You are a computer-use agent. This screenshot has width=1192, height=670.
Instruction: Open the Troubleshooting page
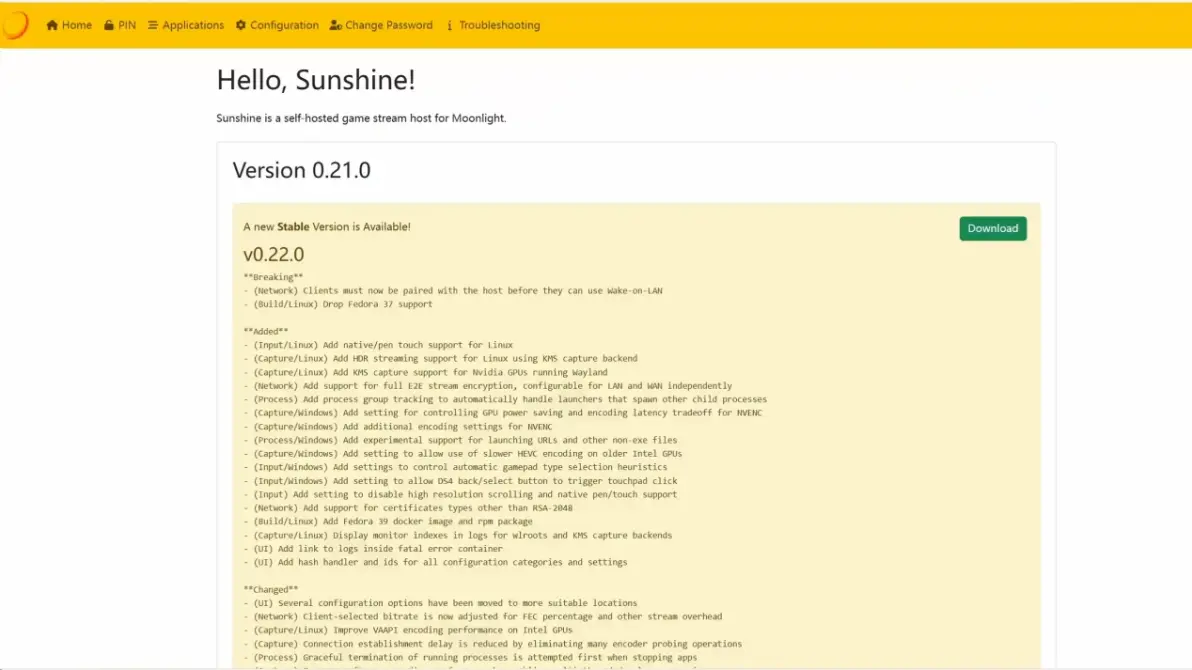click(x=493, y=25)
